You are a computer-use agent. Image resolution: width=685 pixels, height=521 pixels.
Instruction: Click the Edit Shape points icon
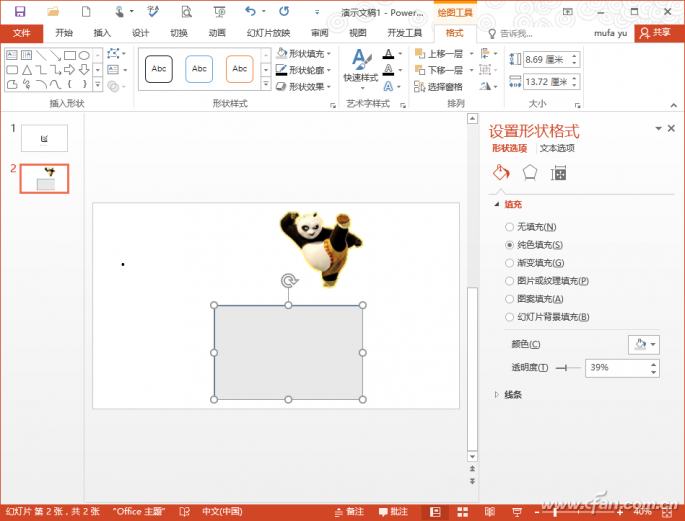click(114, 54)
